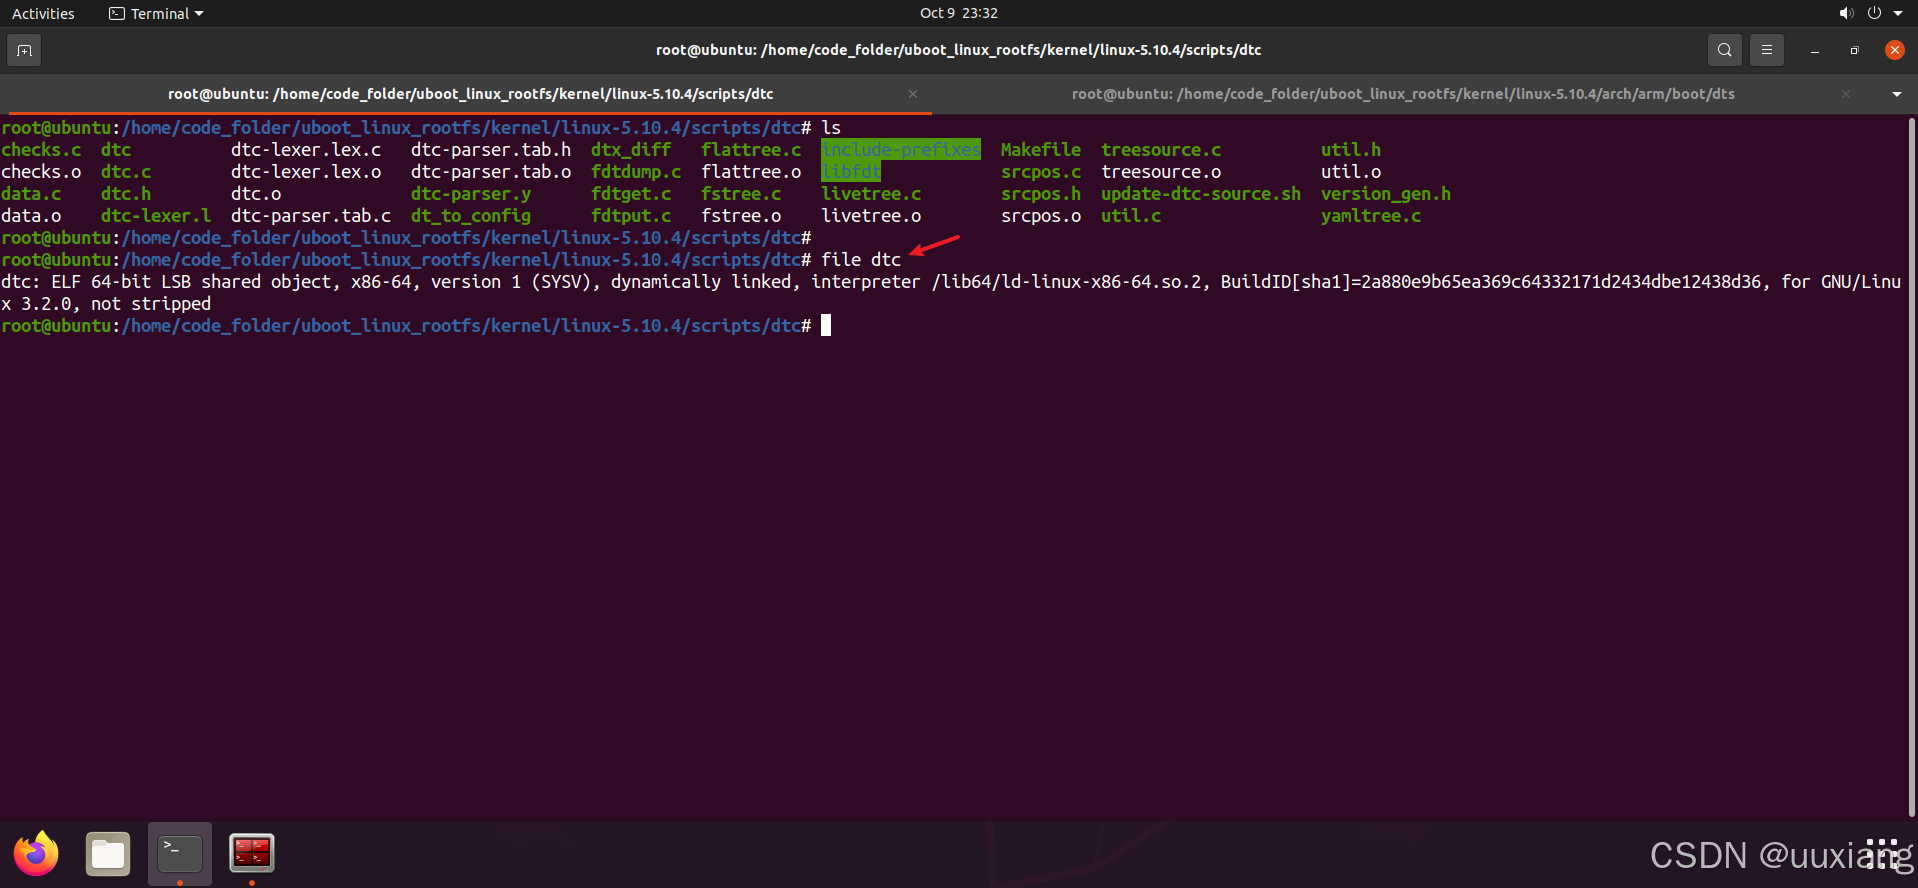Open the red terminal app in dock

[252, 854]
